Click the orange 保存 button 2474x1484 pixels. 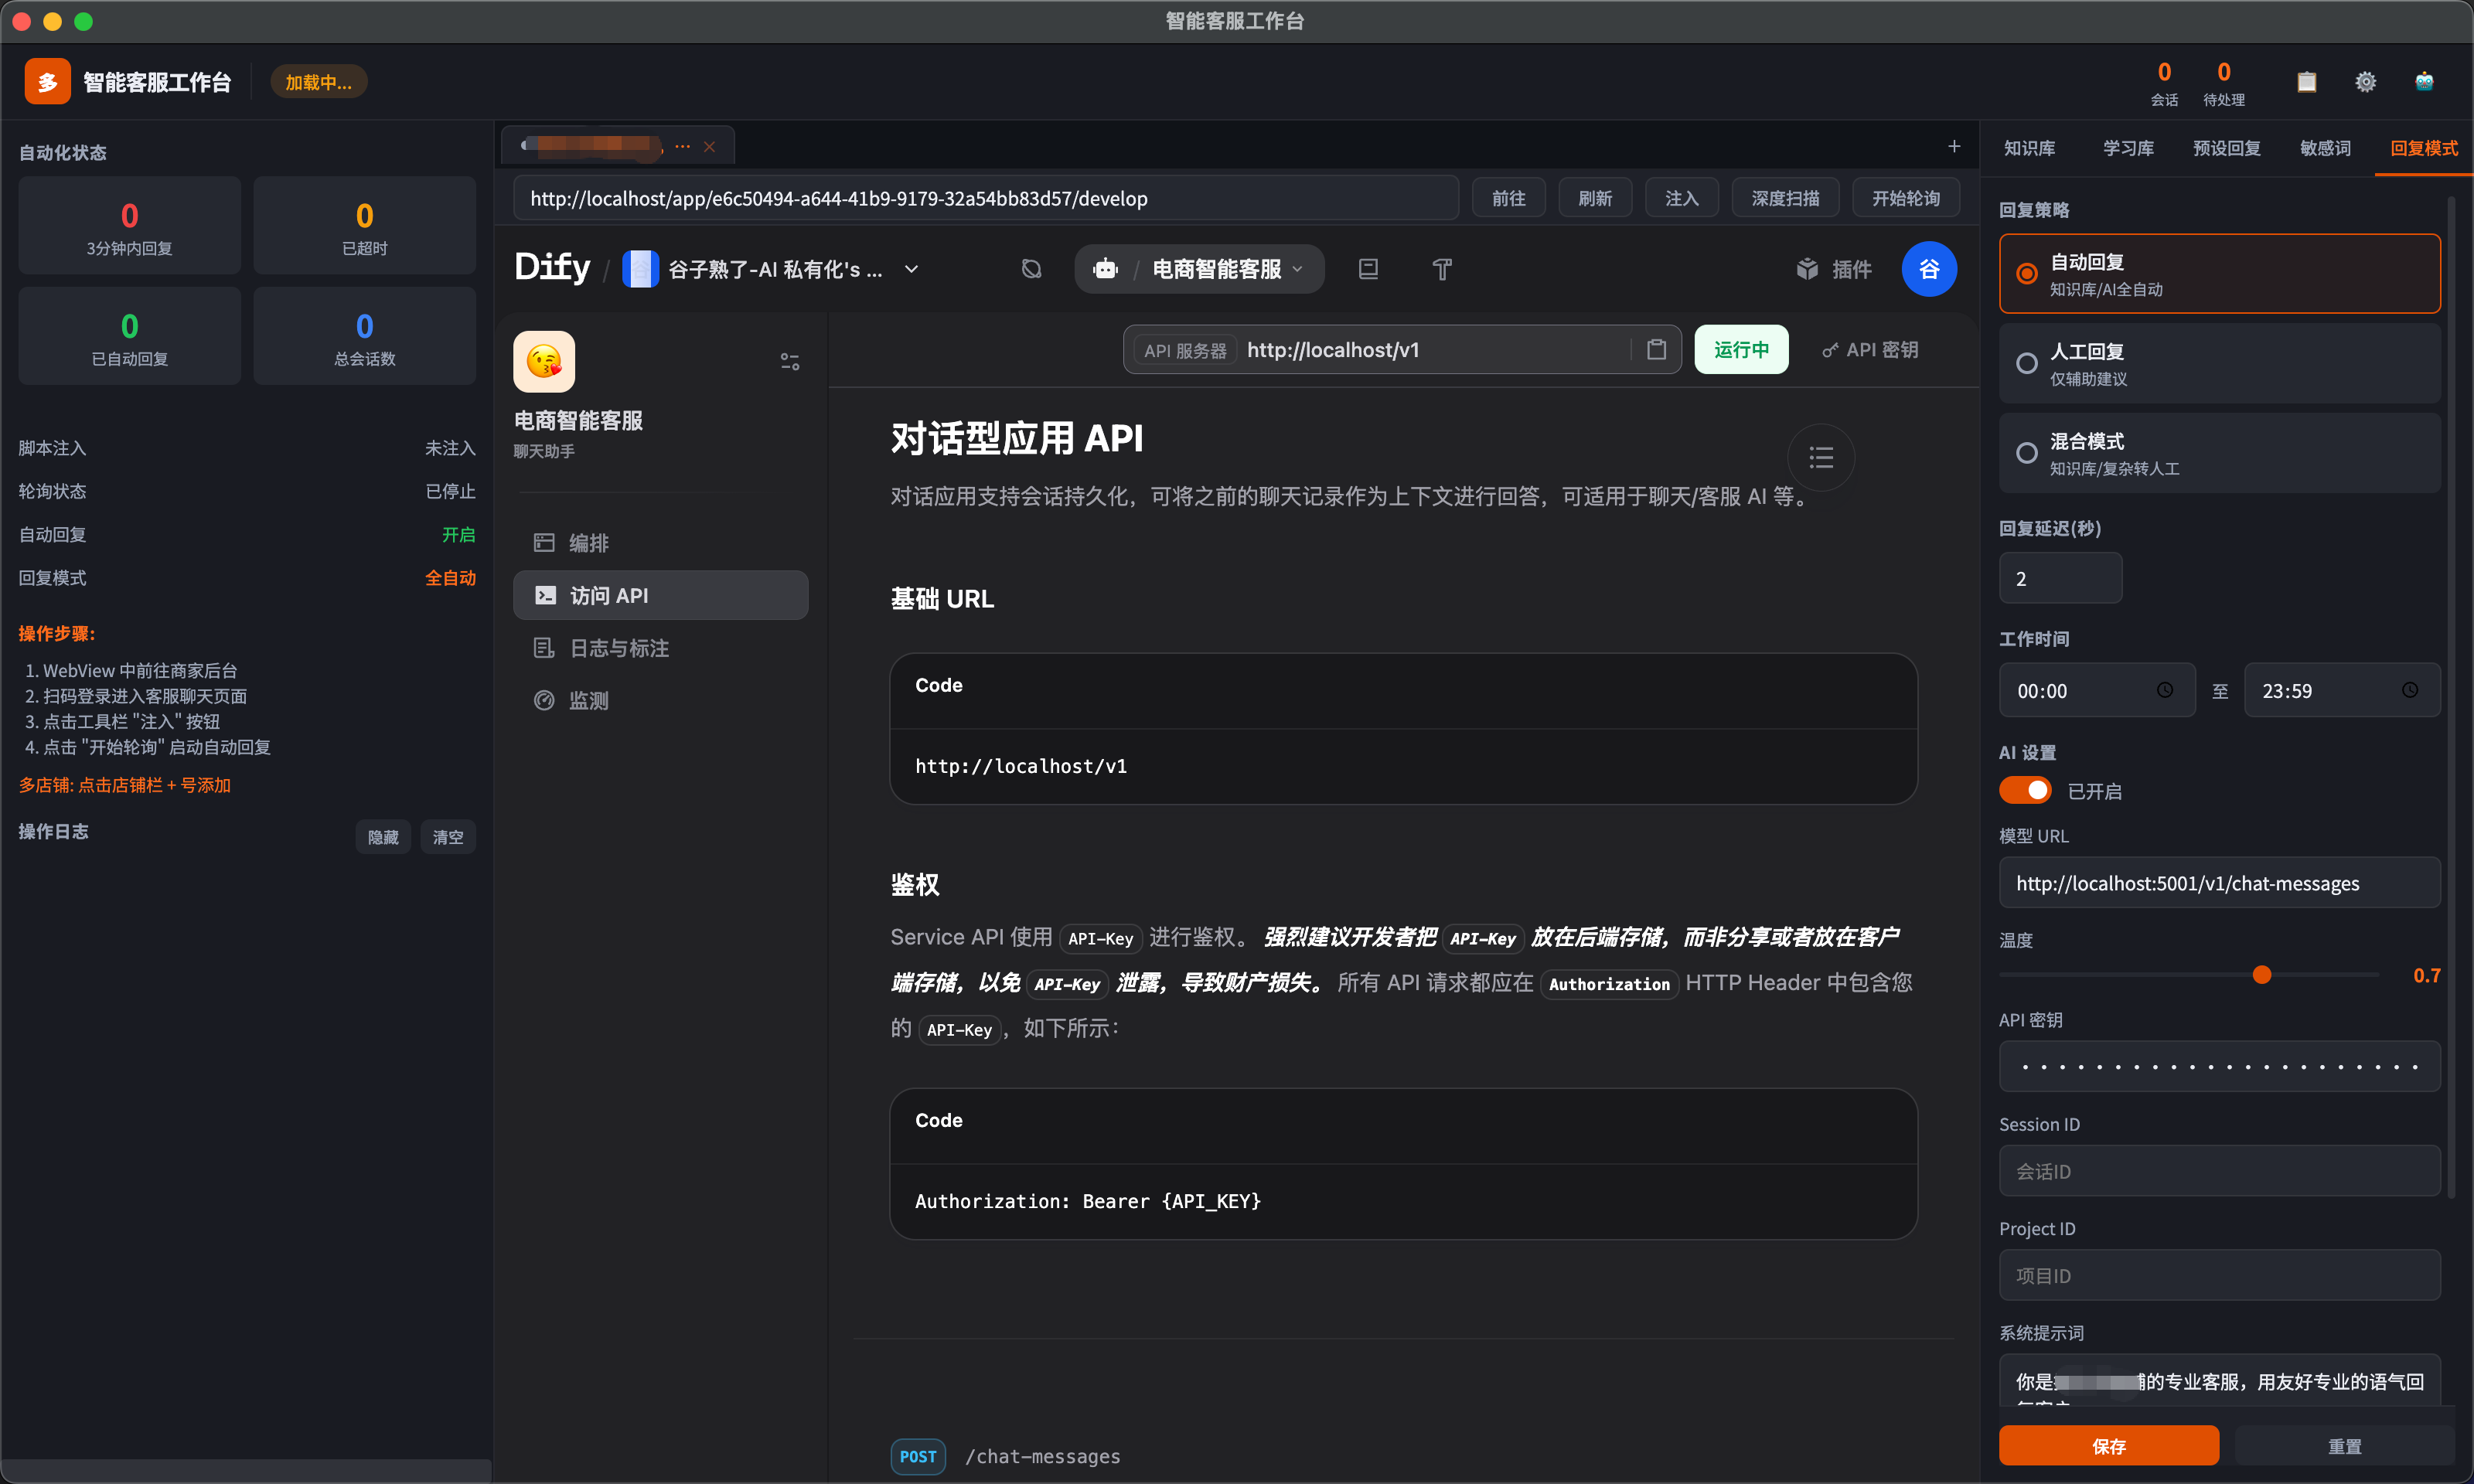2108,1446
